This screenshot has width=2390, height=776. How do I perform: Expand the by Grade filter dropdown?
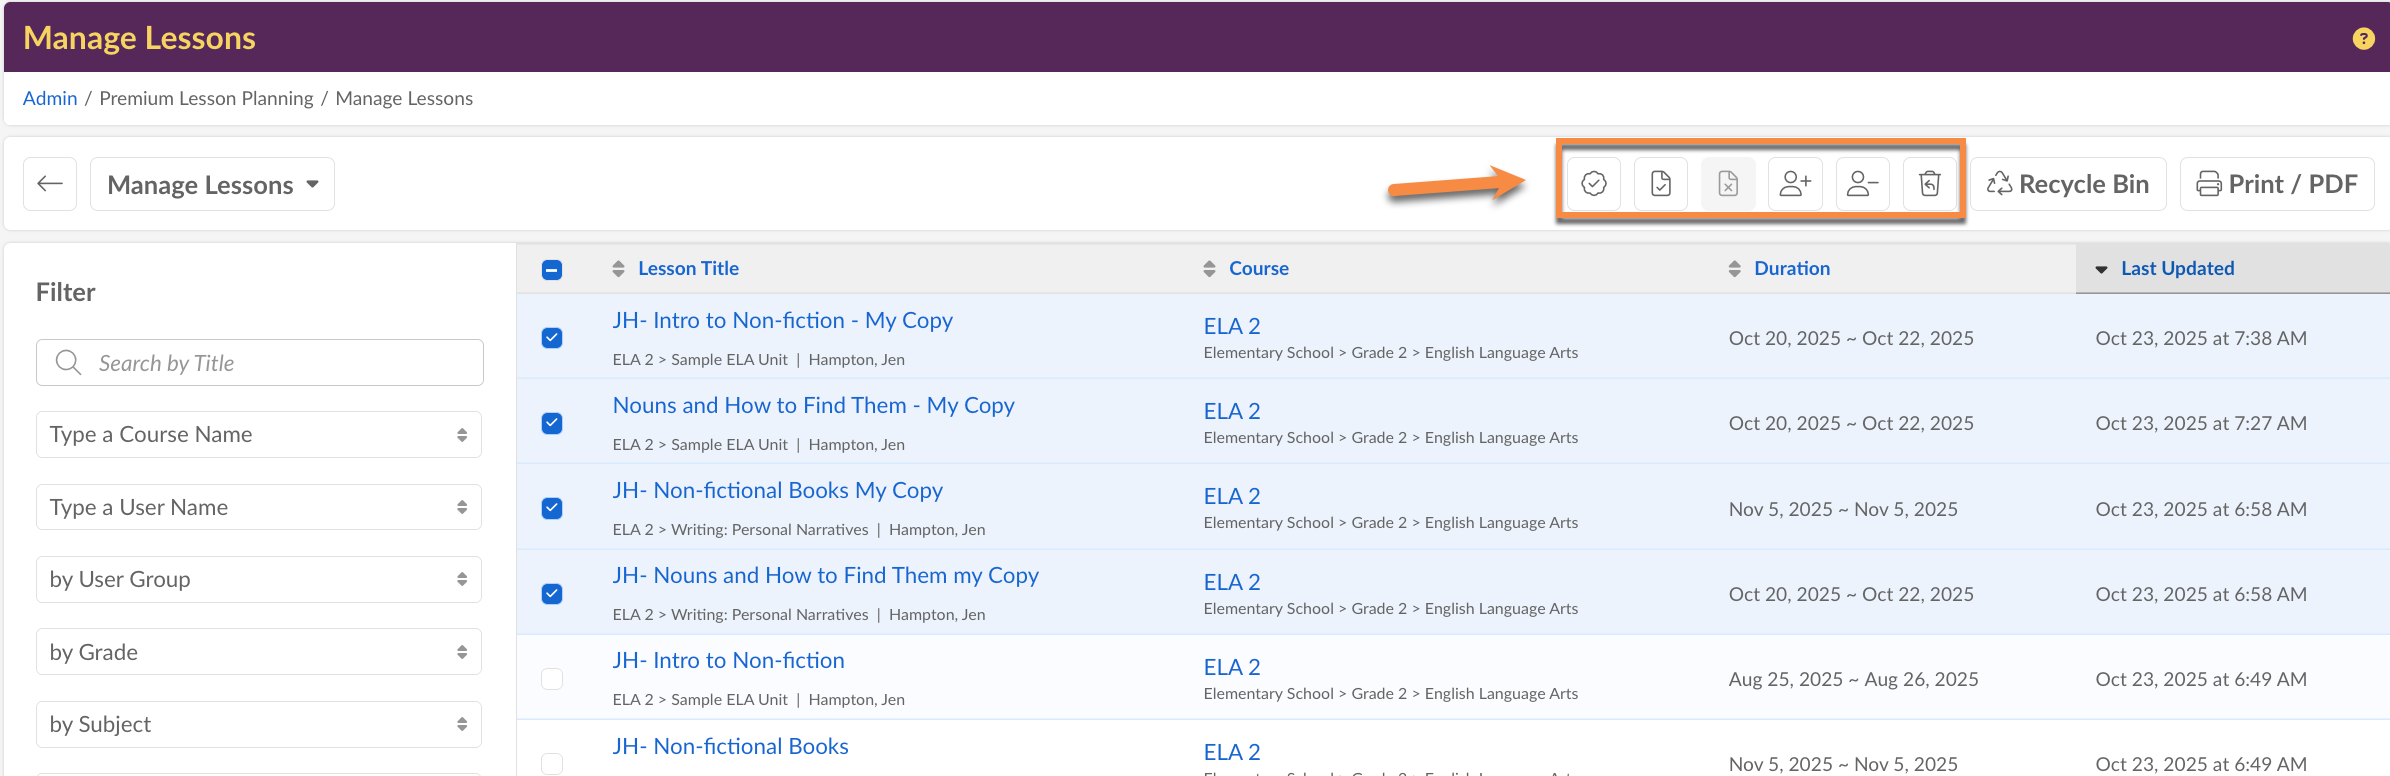coord(259,652)
